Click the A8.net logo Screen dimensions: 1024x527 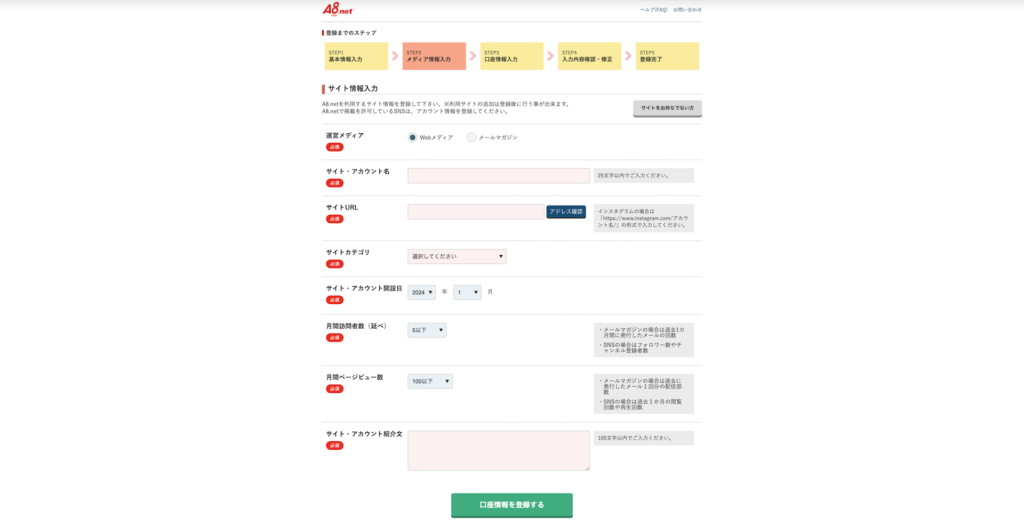pyautogui.click(x=337, y=9)
